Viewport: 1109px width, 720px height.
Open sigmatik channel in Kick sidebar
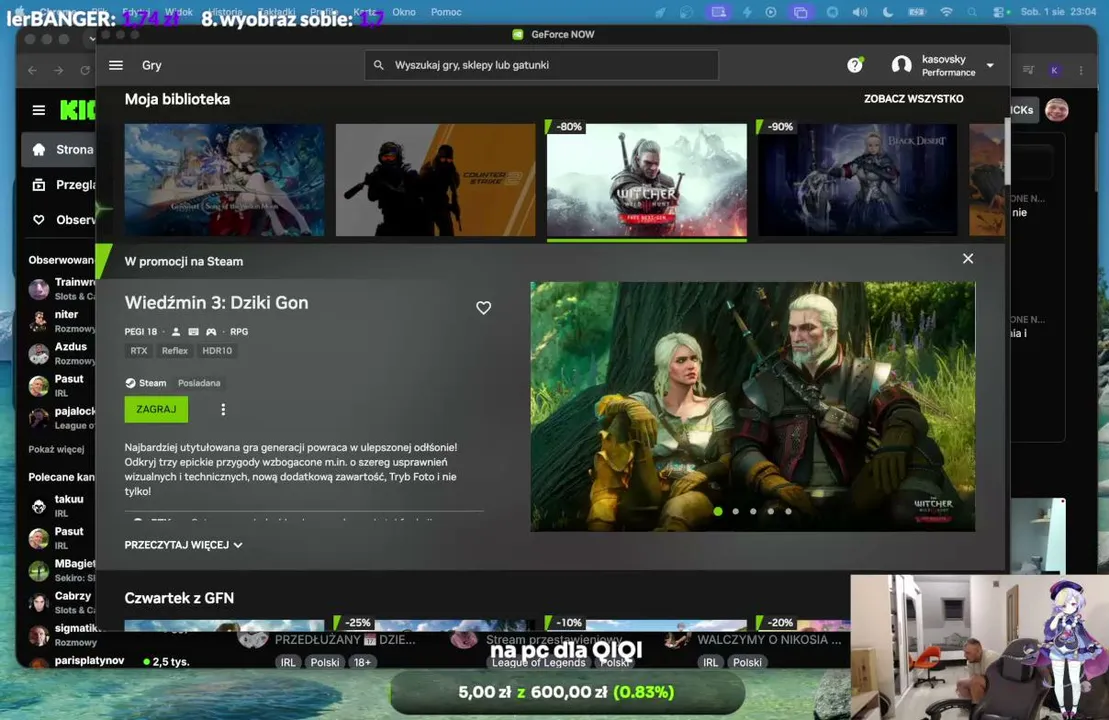[62, 634]
